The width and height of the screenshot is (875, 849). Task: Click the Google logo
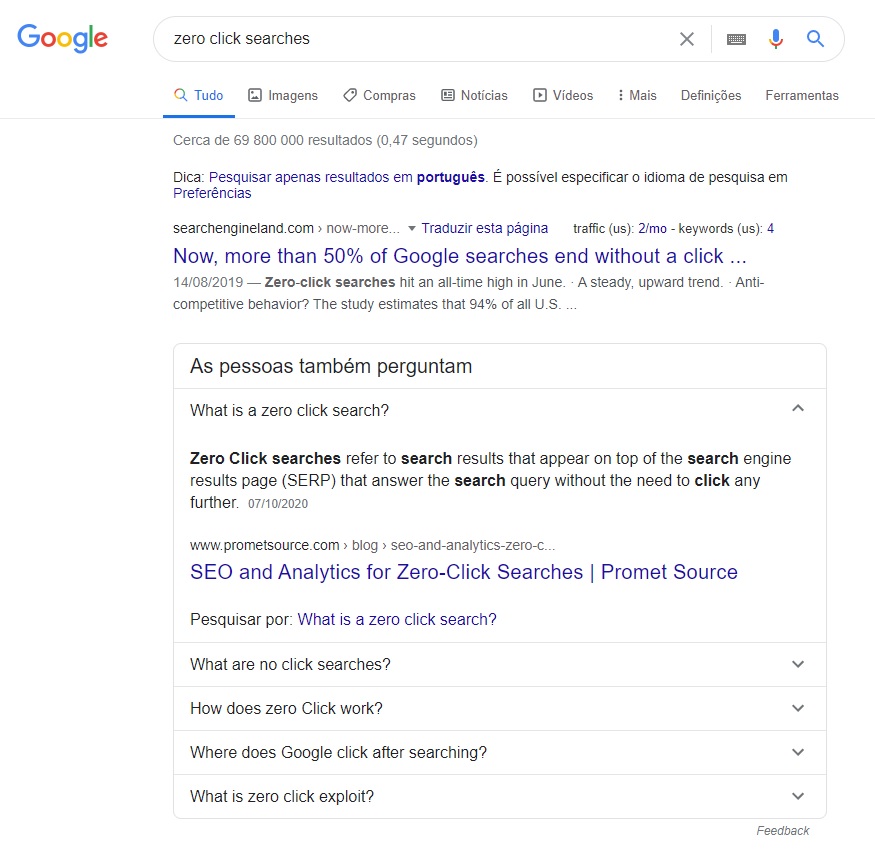pos(62,39)
